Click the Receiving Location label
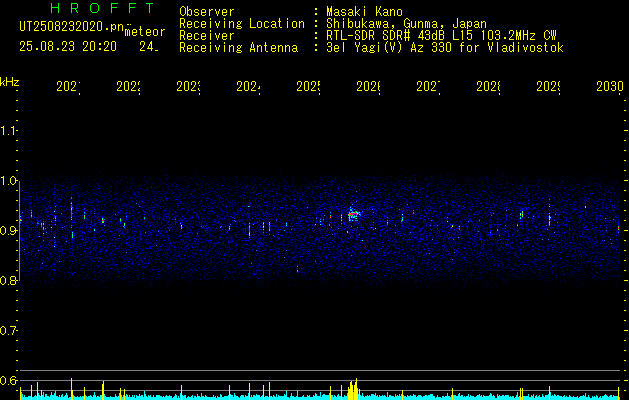This screenshot has height=400, width=629. pyautogui.click(x=242, y=24)
